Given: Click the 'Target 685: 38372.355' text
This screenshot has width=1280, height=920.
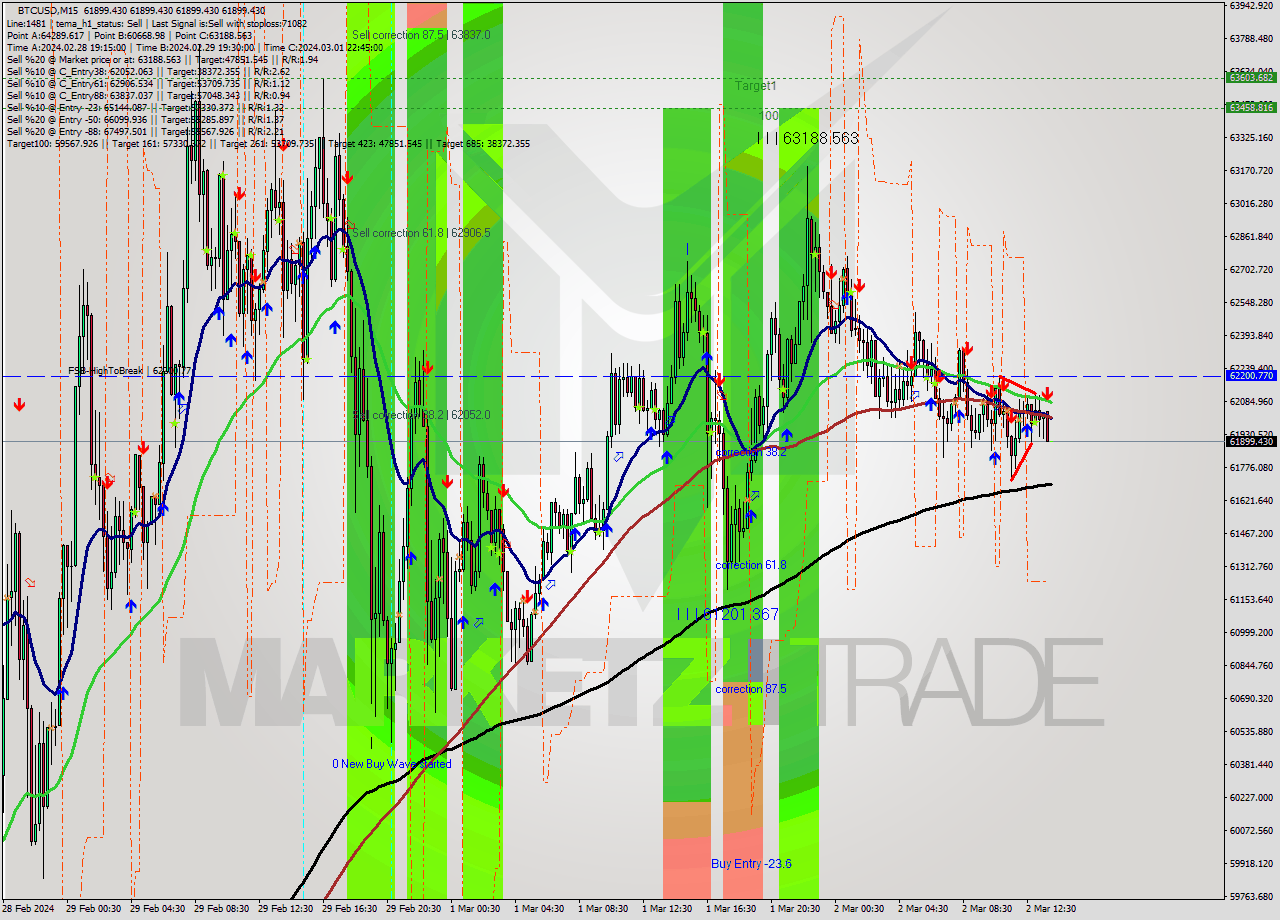Looking at the screenshot, I should tap(483, 143).
